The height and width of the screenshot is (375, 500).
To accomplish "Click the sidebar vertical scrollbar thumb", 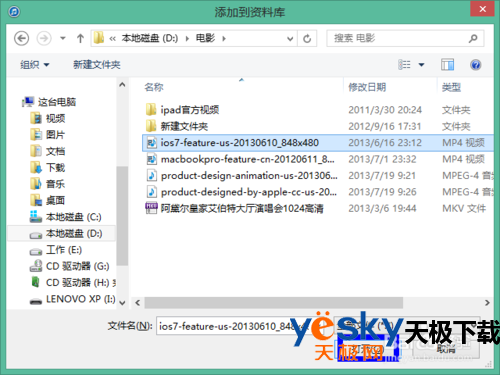I will coord(122,215).
